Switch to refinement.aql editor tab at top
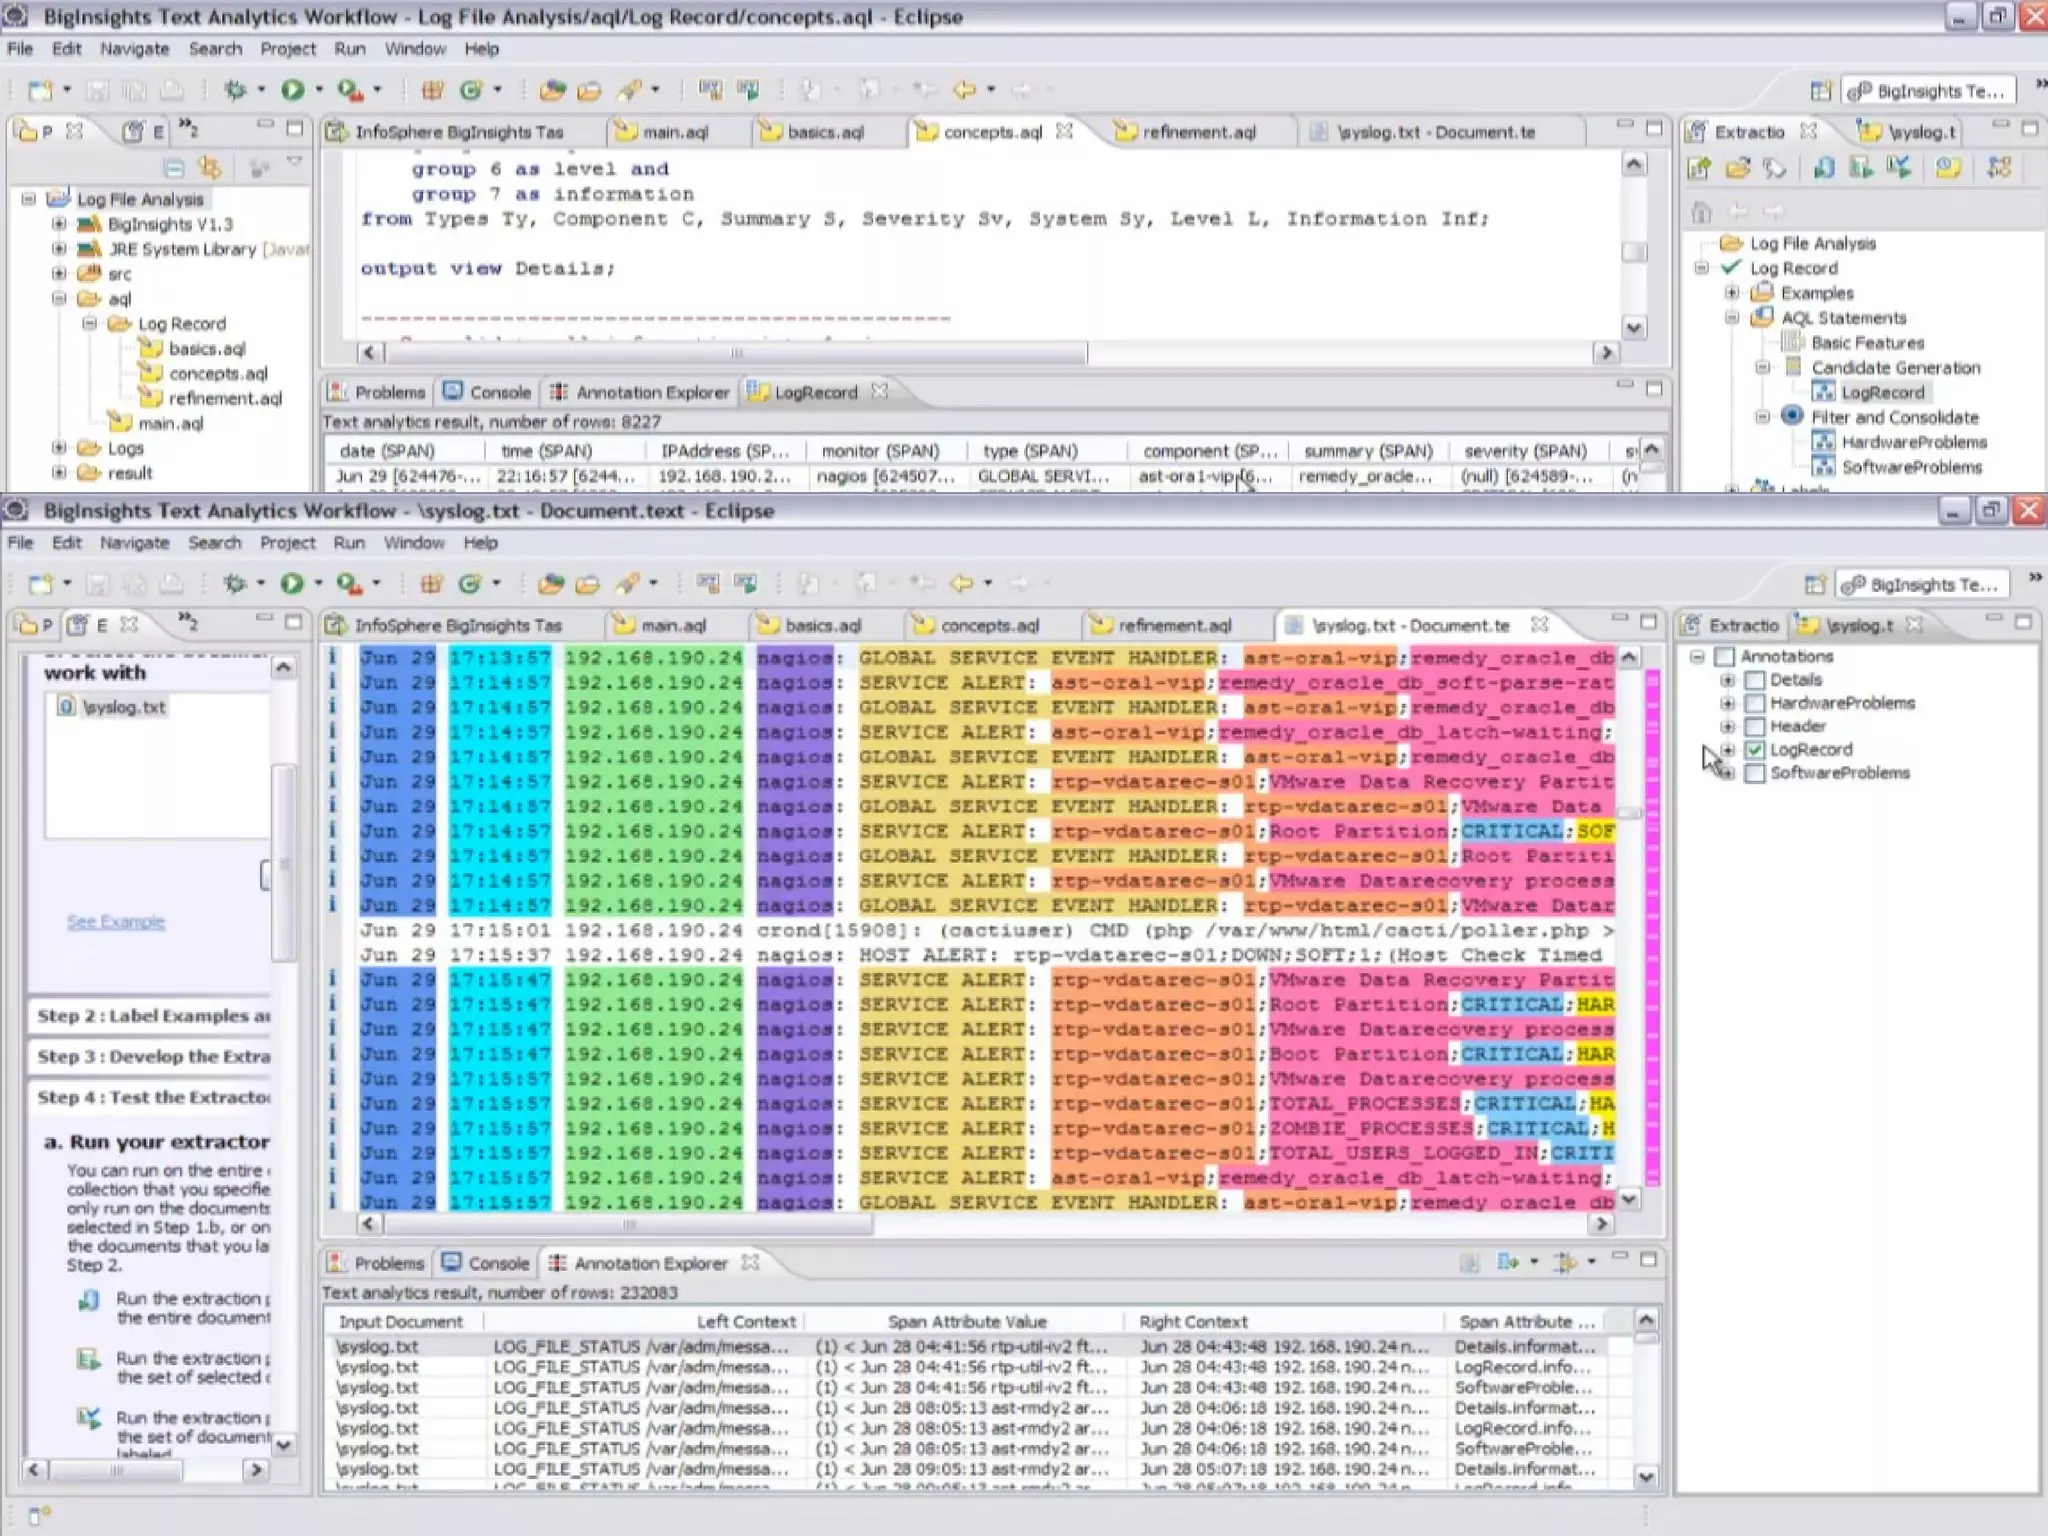Screen dimensions: 2048x1536 (x=1197, y=132)
